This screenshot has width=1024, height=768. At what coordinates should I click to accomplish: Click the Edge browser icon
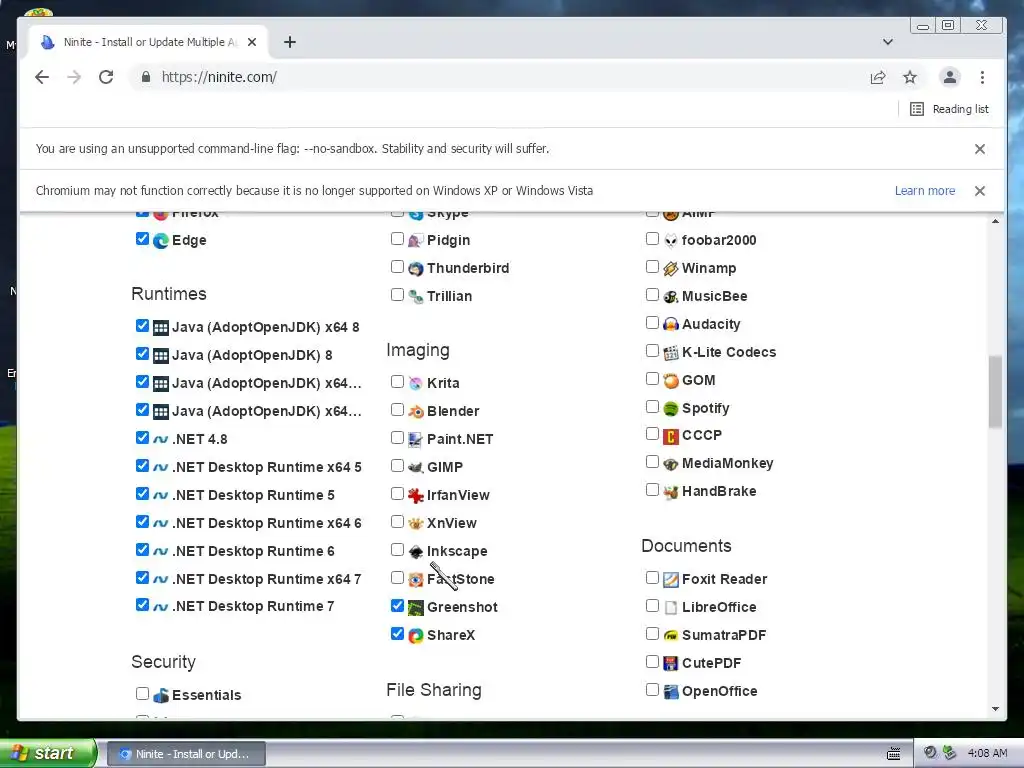[x=161, y=240]
